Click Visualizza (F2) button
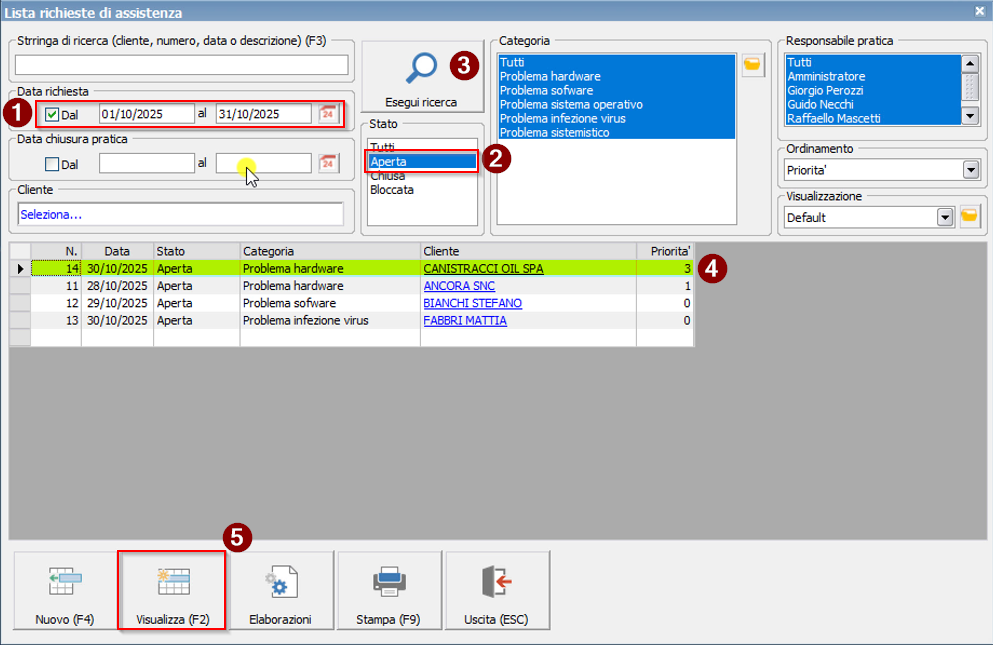Screen dimensions: 993x645 (171, 591)
